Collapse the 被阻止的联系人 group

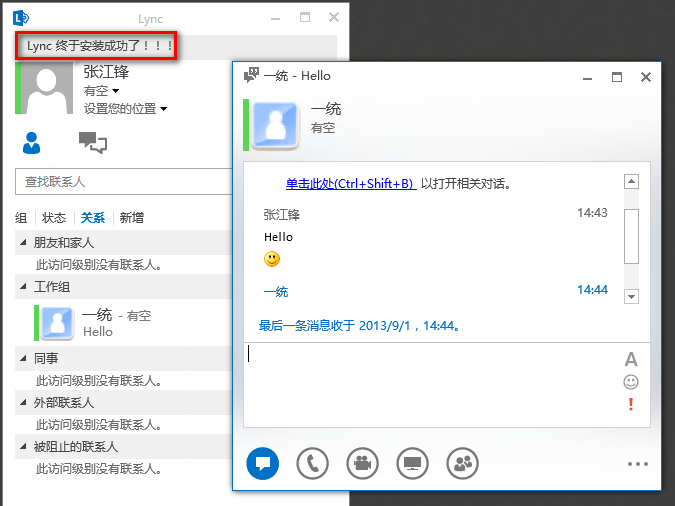pyautogui.click(x=23, y=447)
